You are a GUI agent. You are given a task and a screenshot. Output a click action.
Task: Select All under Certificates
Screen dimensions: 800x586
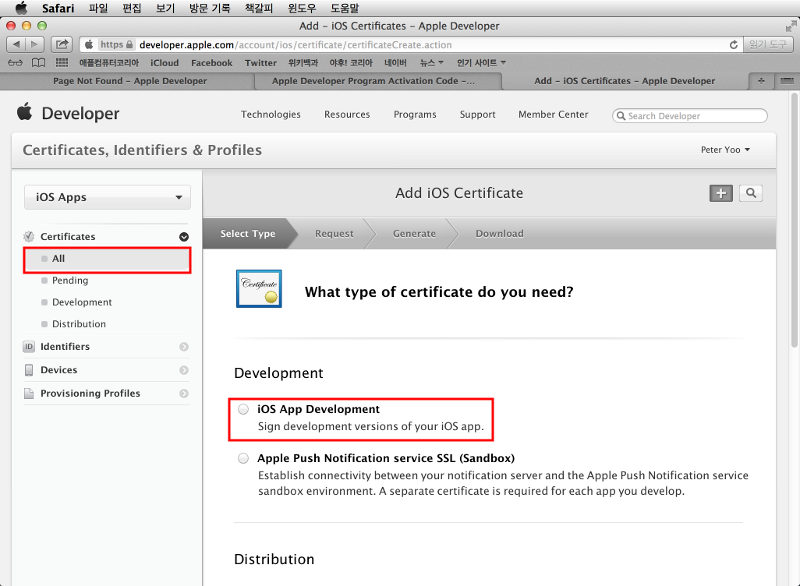click(x=107, y=259)
